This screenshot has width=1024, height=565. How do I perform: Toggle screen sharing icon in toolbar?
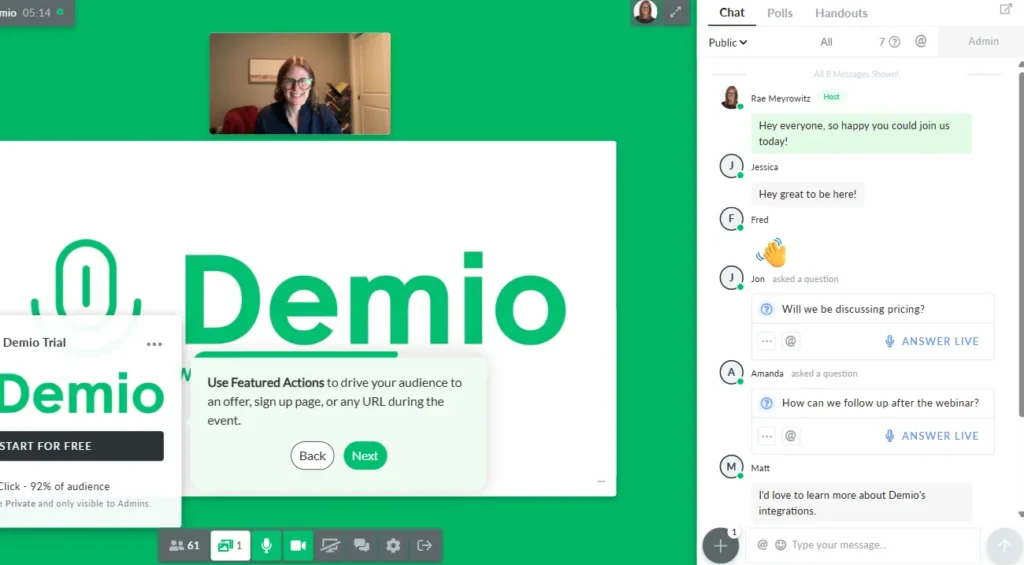pos(330,545)
